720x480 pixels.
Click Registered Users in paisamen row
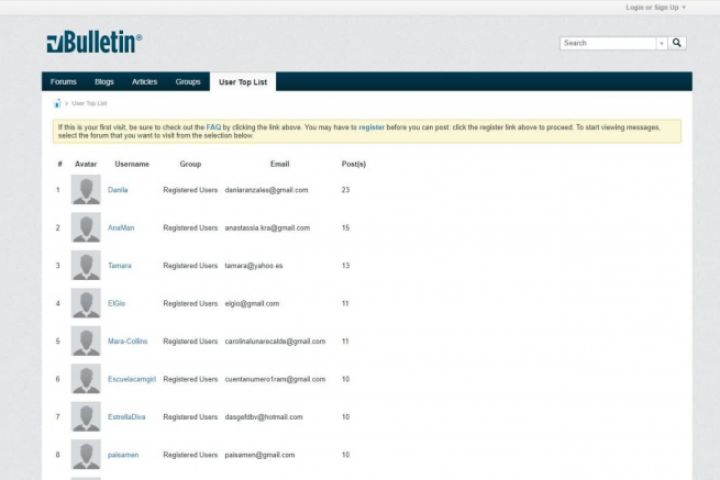tap(190, 455)
